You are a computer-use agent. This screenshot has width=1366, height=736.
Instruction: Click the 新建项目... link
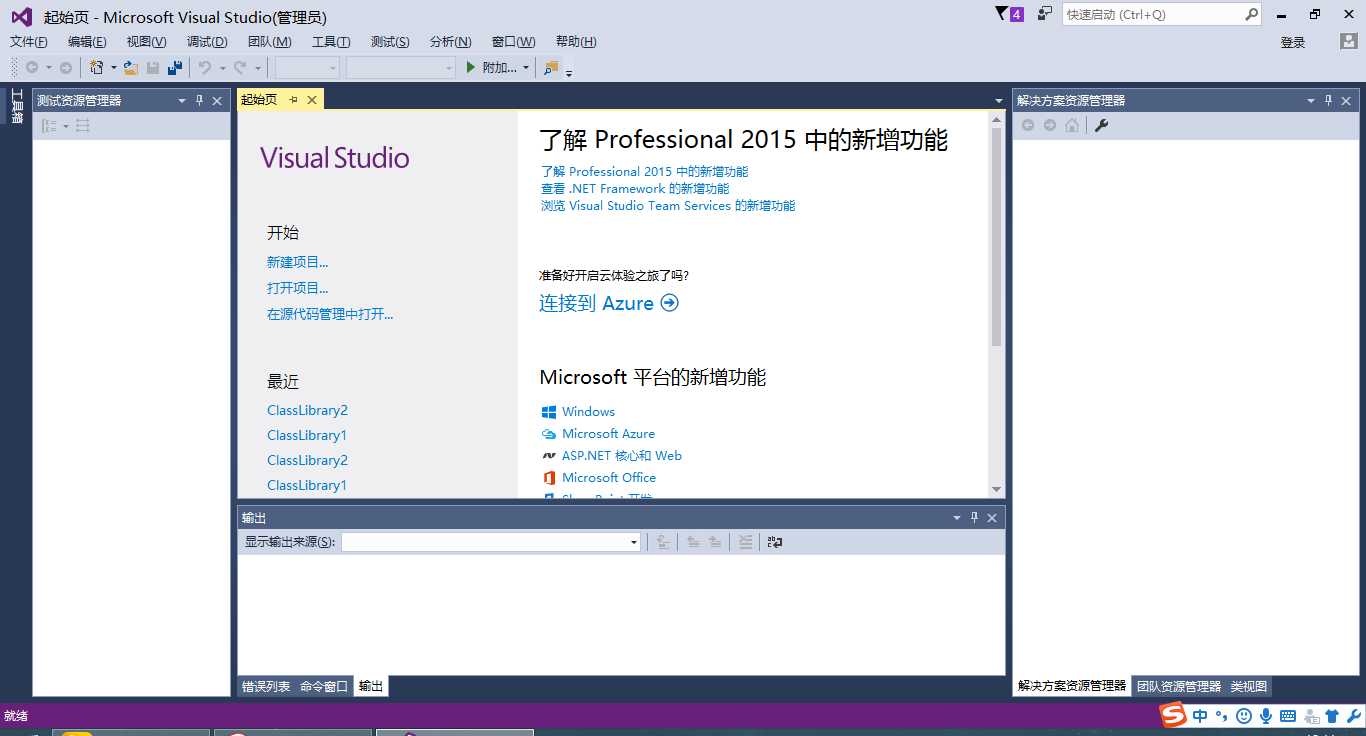tap(298, 262)
